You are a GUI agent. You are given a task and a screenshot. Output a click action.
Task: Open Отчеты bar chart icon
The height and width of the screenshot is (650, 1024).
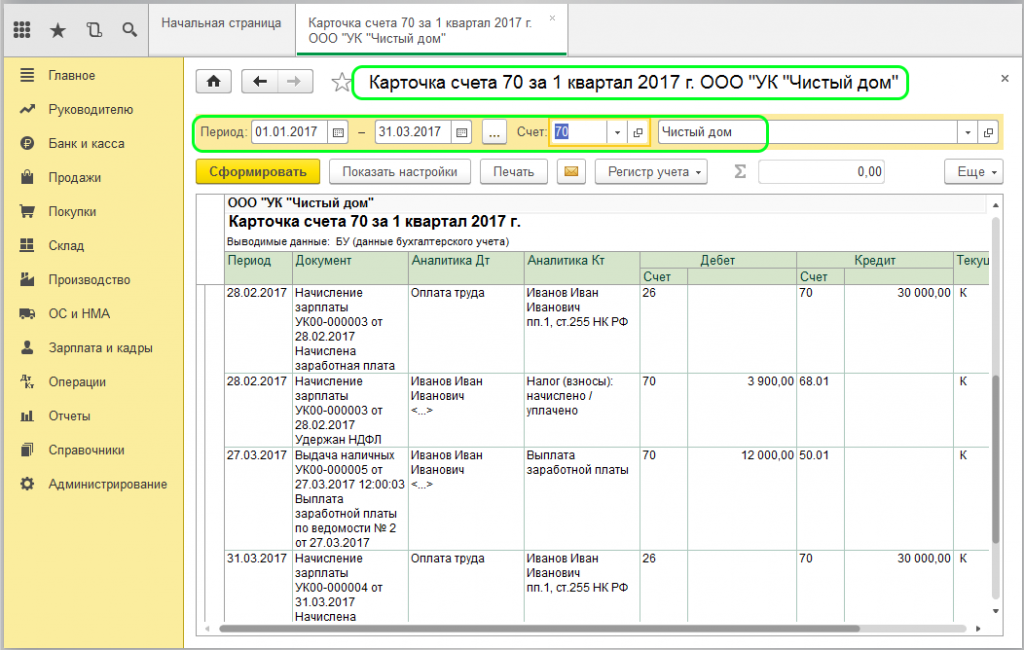click(27, 415)
